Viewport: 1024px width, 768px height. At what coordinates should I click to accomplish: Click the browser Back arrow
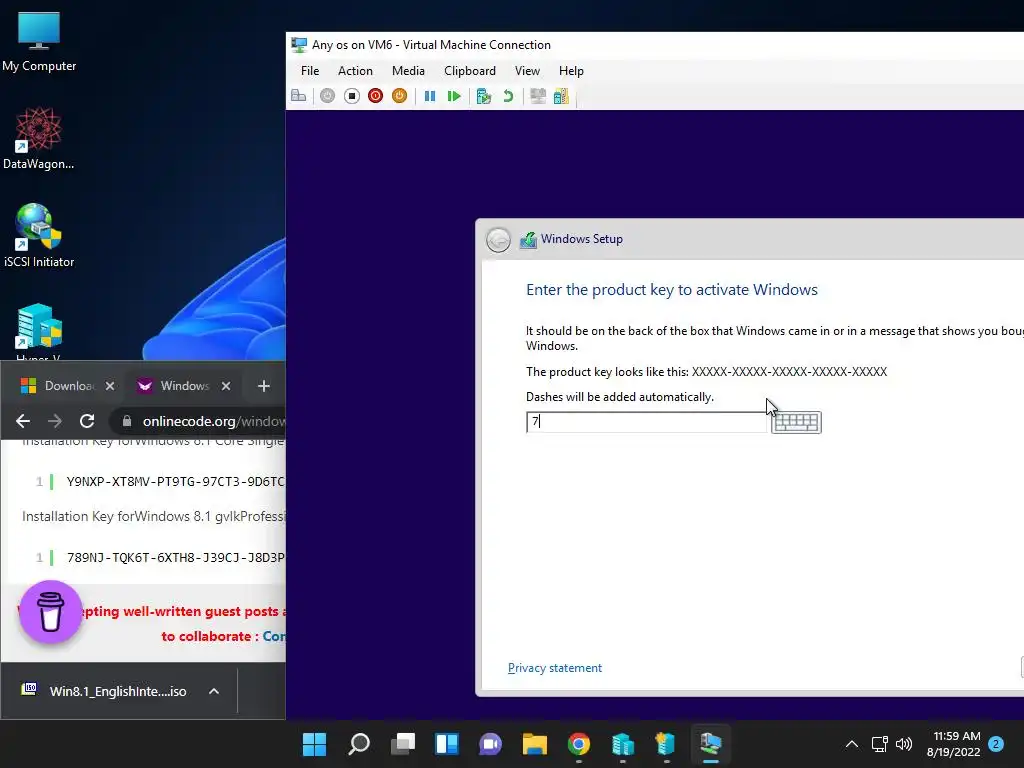pos(23,421)
